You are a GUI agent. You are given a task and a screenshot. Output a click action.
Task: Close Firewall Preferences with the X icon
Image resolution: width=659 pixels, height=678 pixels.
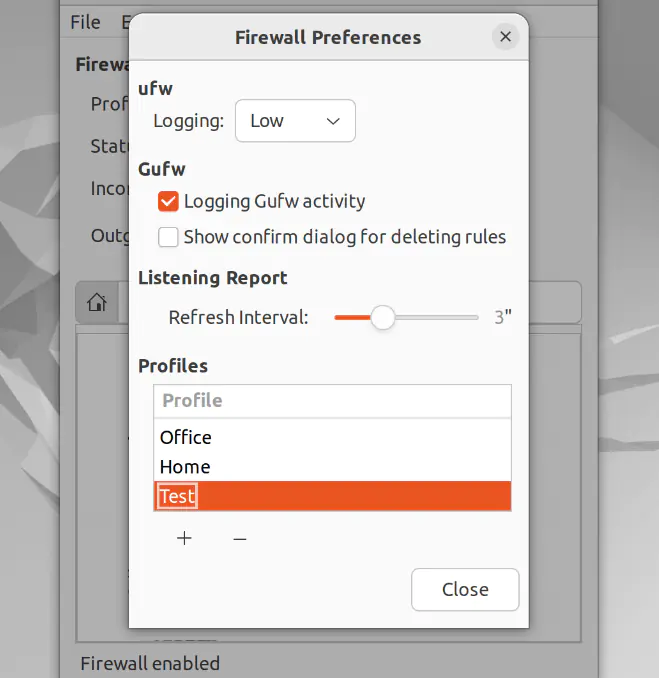tap(505, 38)
